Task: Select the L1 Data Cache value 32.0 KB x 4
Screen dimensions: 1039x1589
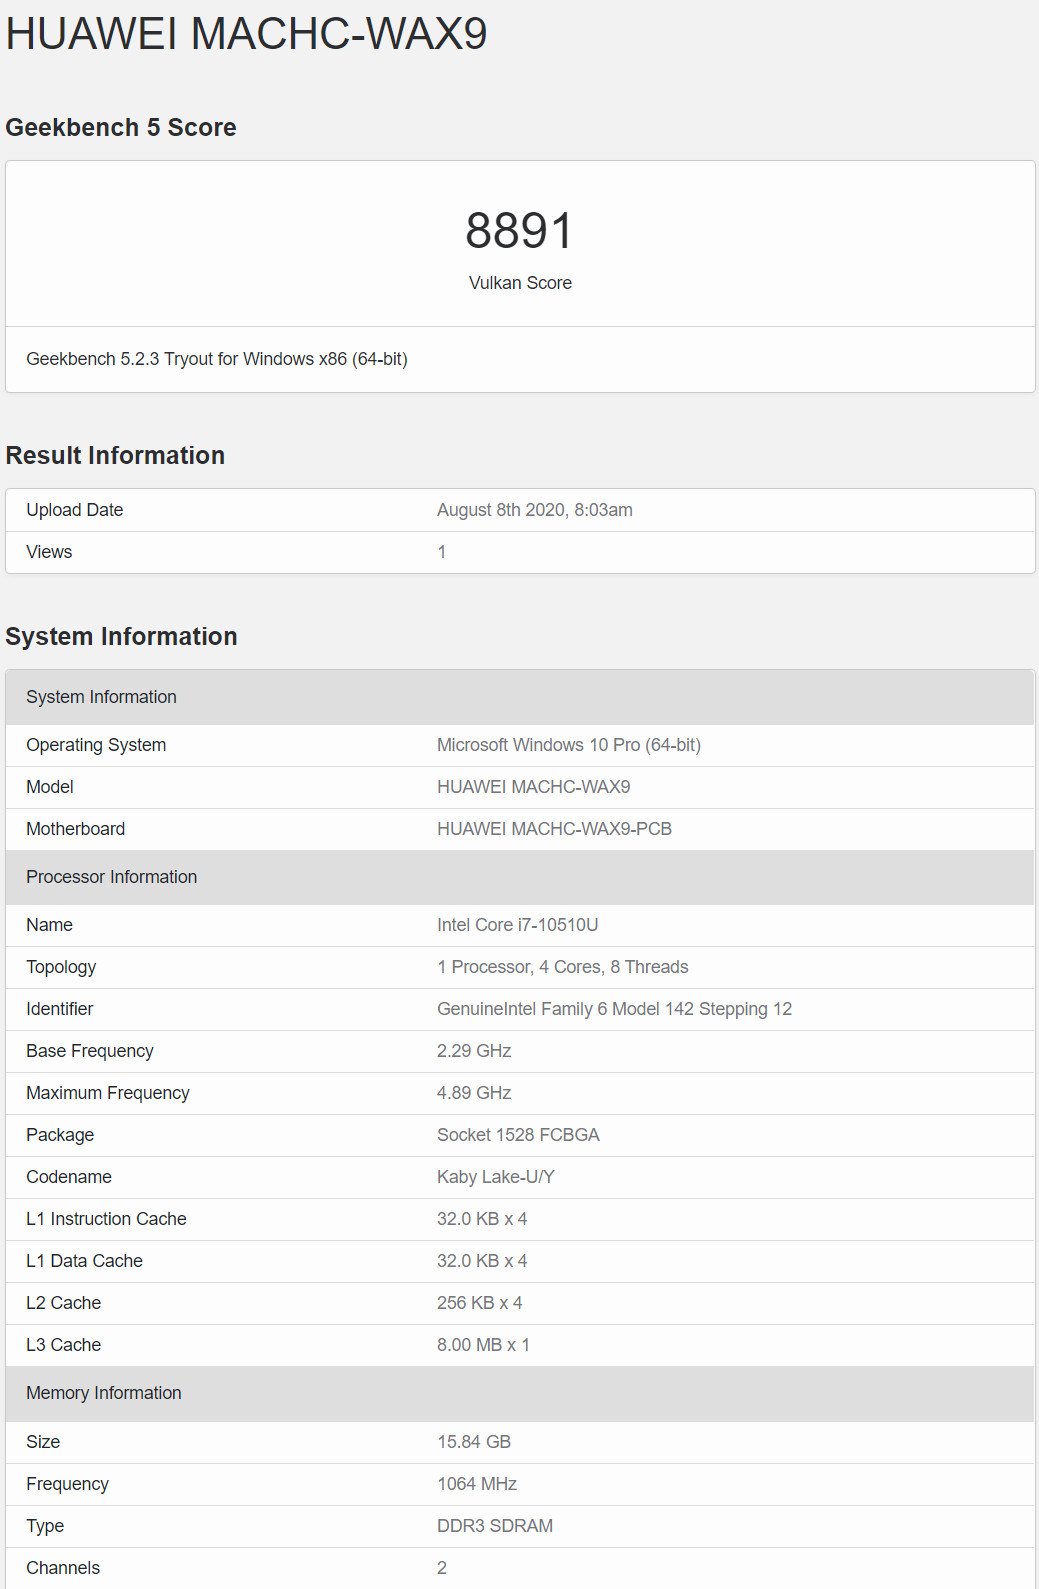Action: tap(482, 1261)
